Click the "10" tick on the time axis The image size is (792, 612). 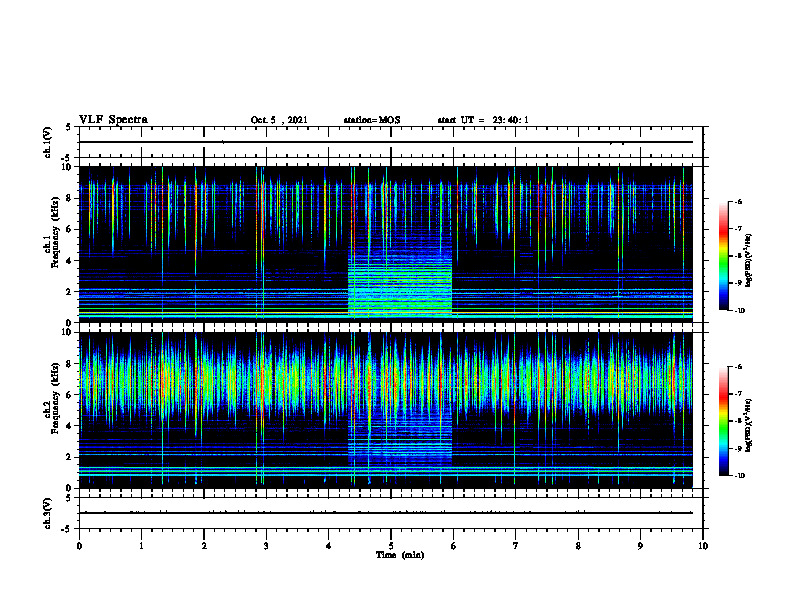703,546
